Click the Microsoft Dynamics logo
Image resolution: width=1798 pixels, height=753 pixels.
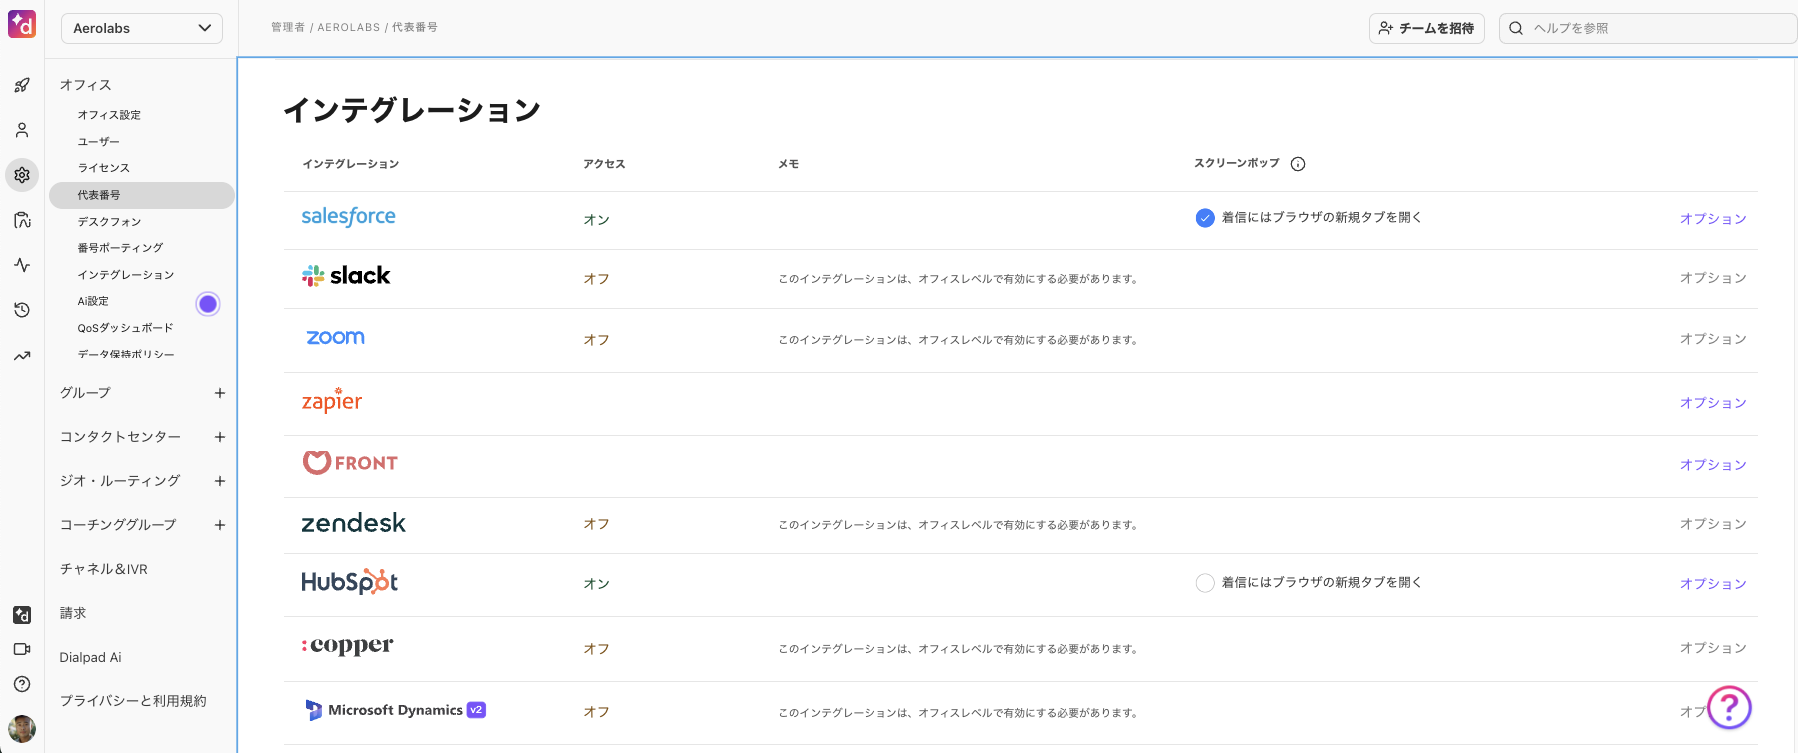395,710
